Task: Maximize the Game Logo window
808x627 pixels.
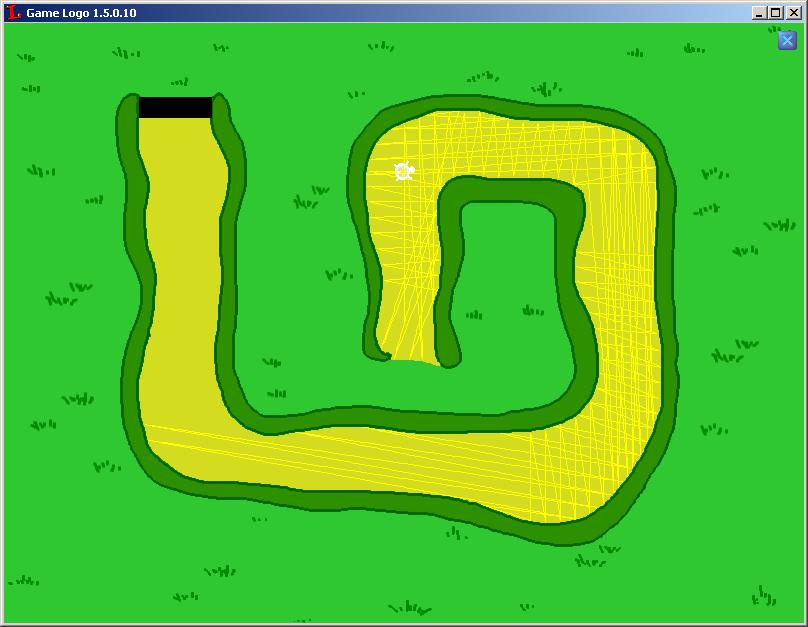Action: (x=775, y=13)
